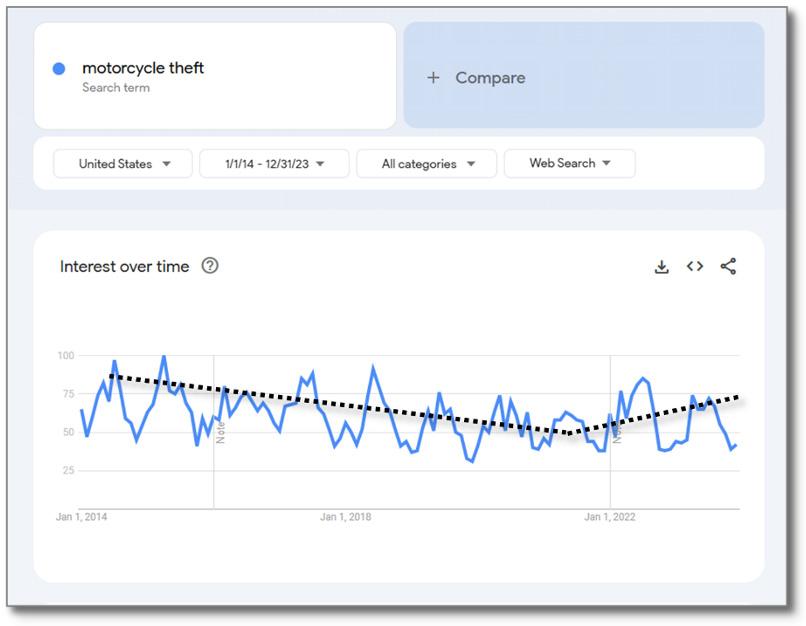Download the Interest over time data

661,267
